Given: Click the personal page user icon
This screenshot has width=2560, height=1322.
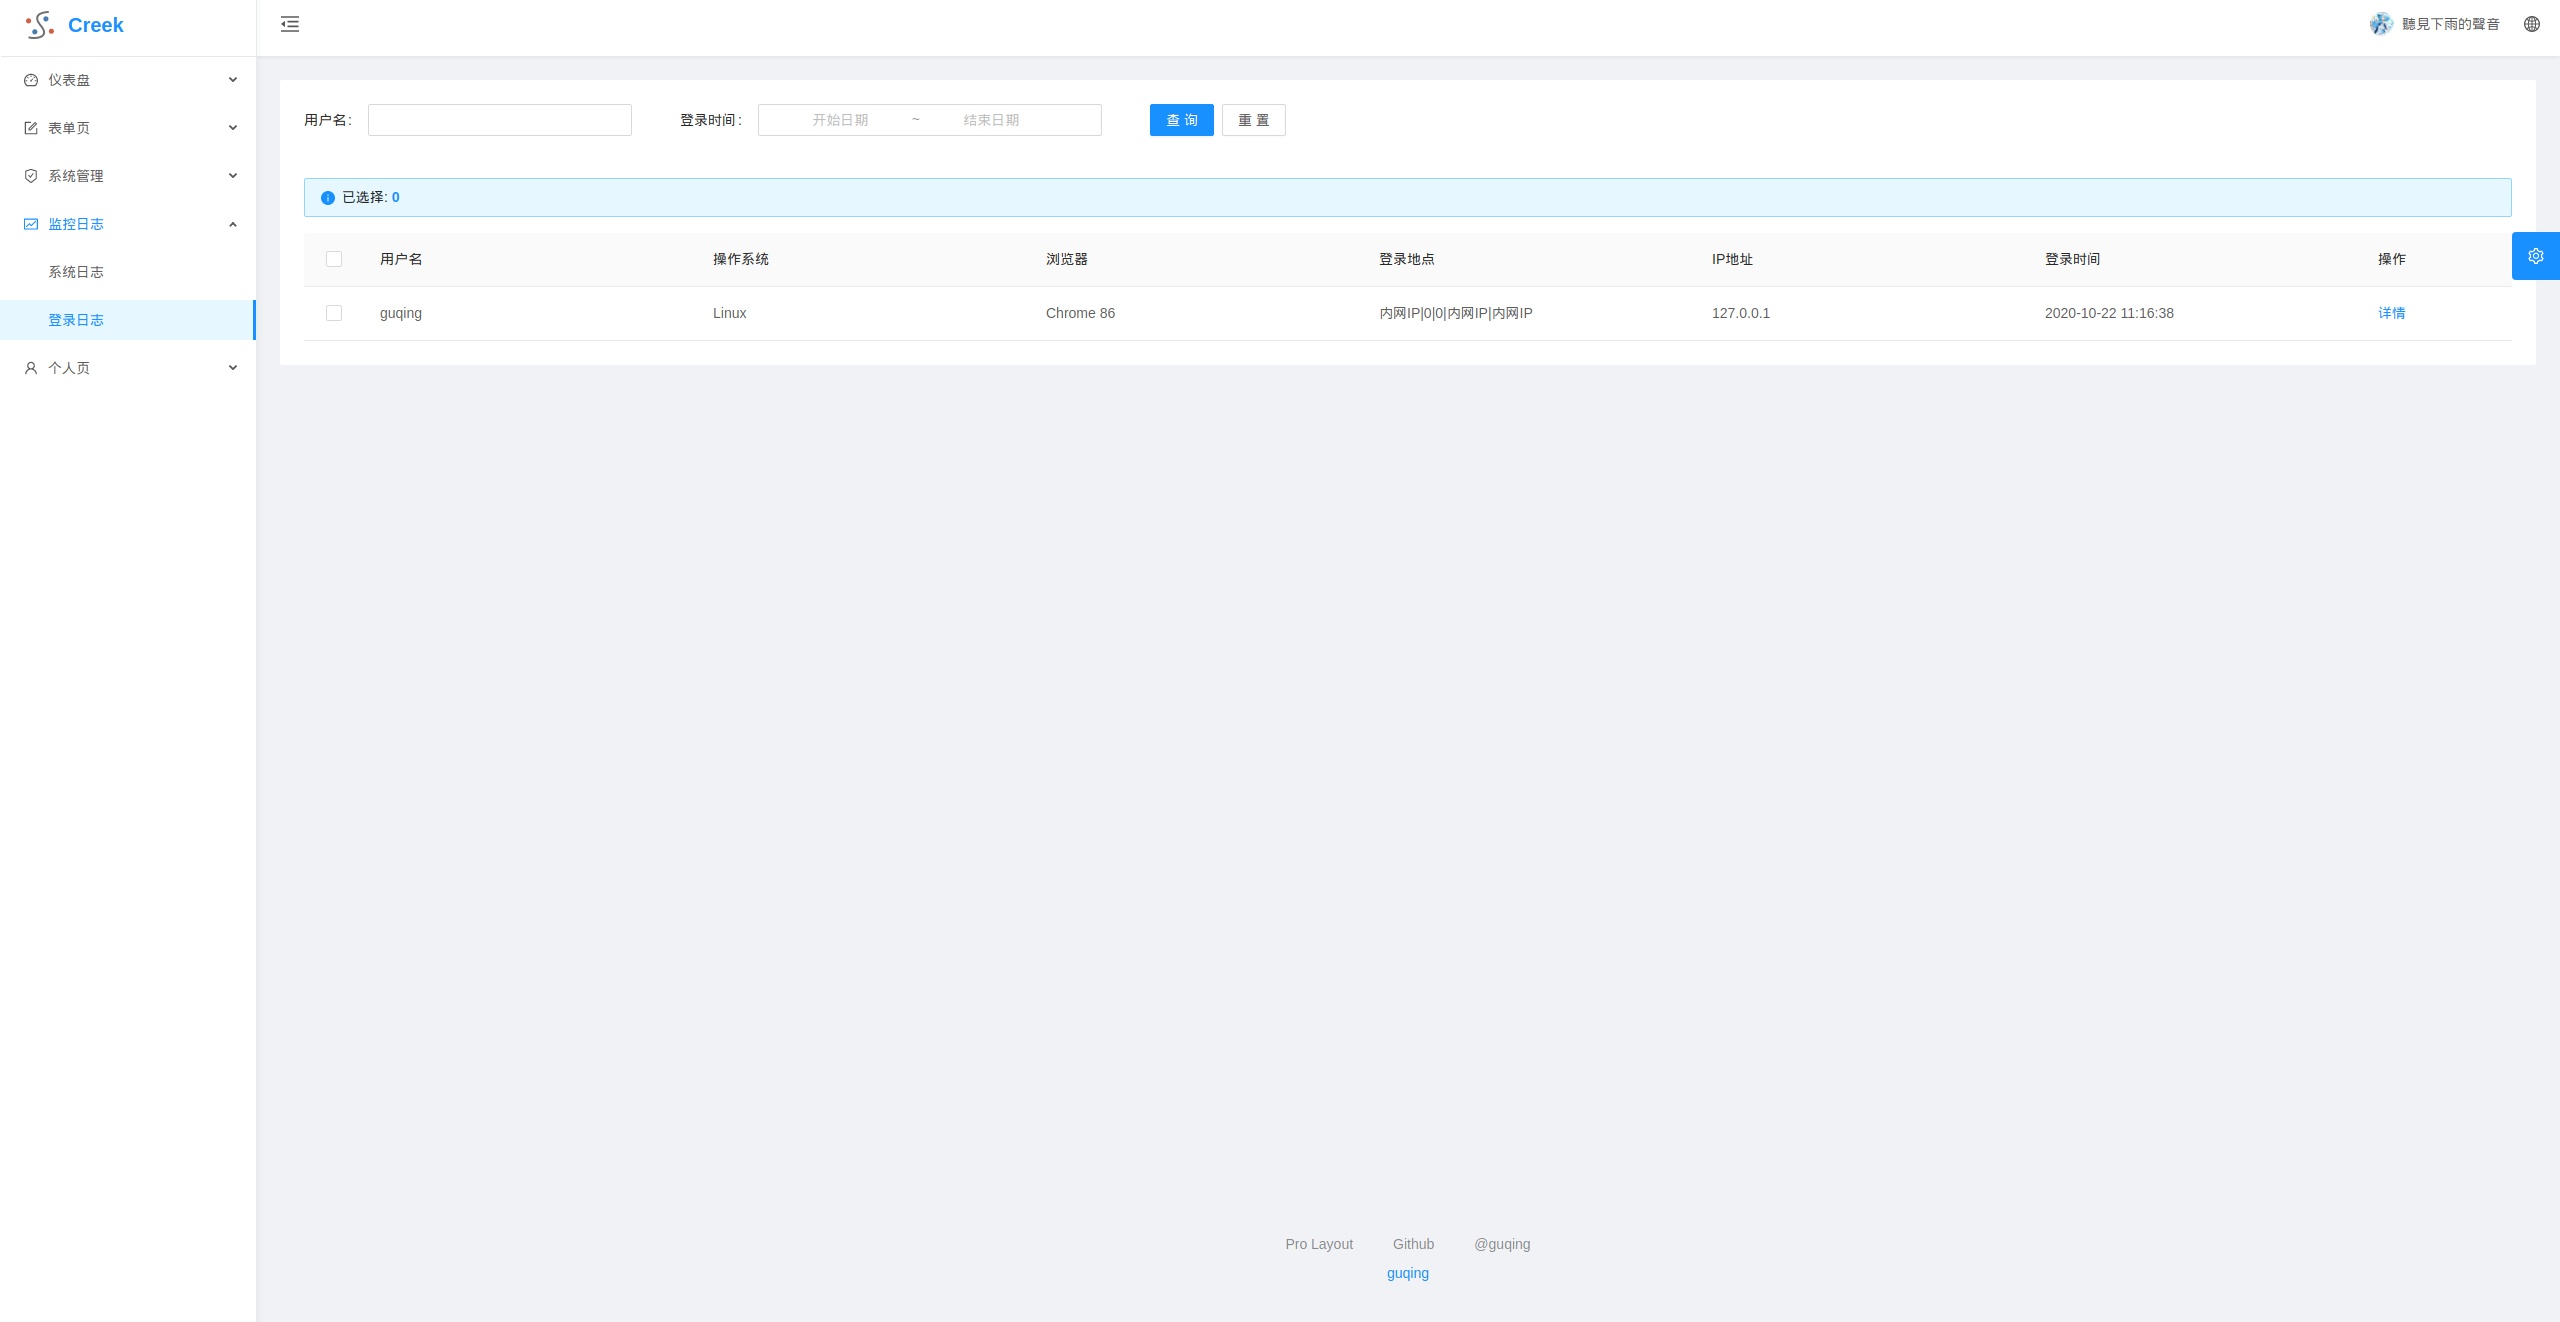Looking at the screenshot, I should tap(31, 368).
